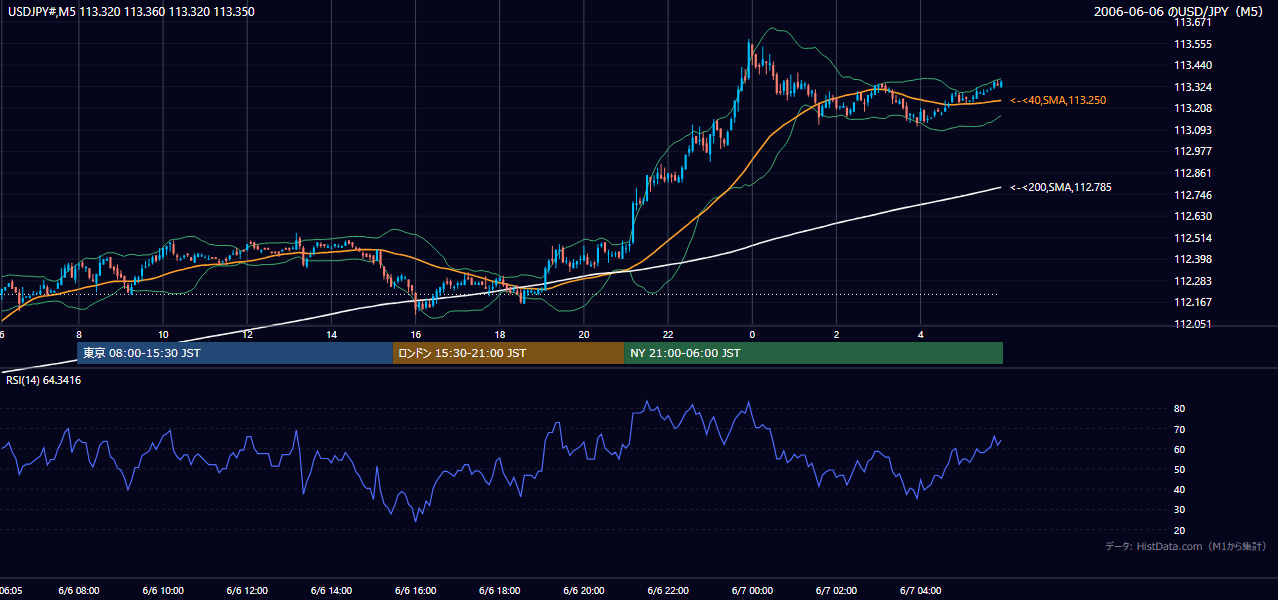Click the 40,SMA,113.250 moving average label
Image resolution: width=1278 pixels, height=600 pixels.
(1058, 101)
